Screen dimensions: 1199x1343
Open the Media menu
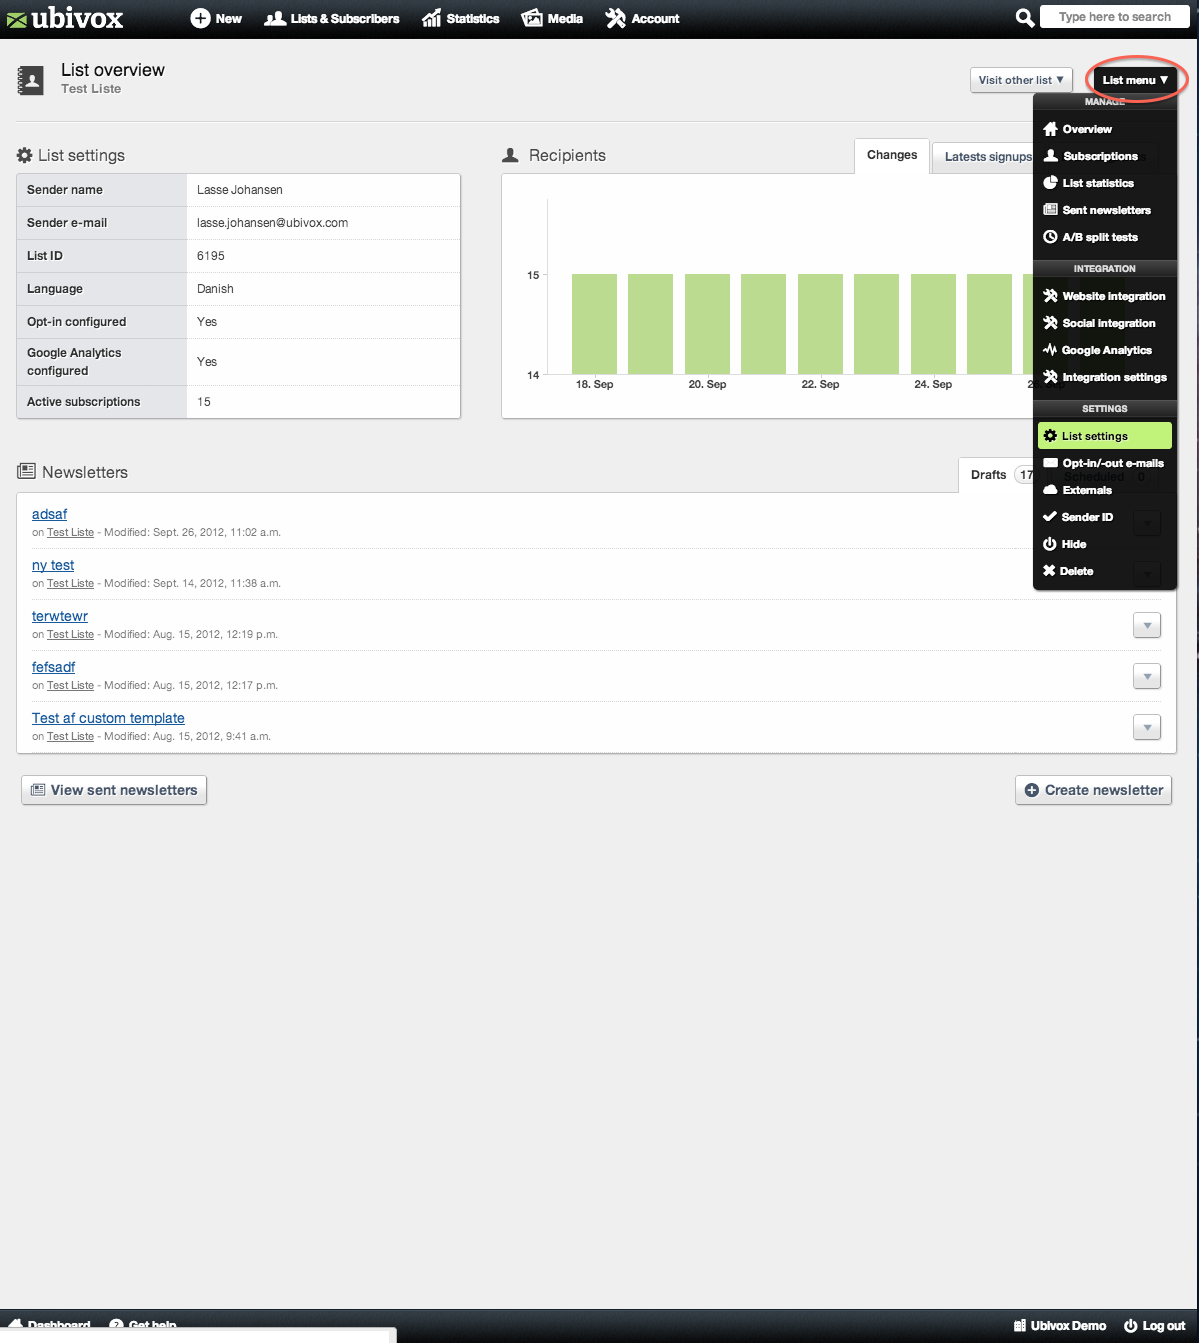coord(552,18)
